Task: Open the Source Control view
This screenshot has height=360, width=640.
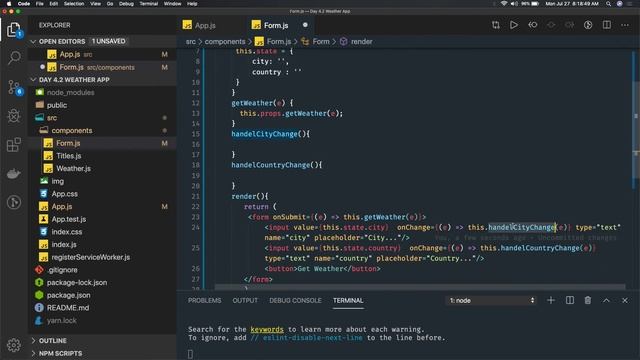Action: click(14, 87)
